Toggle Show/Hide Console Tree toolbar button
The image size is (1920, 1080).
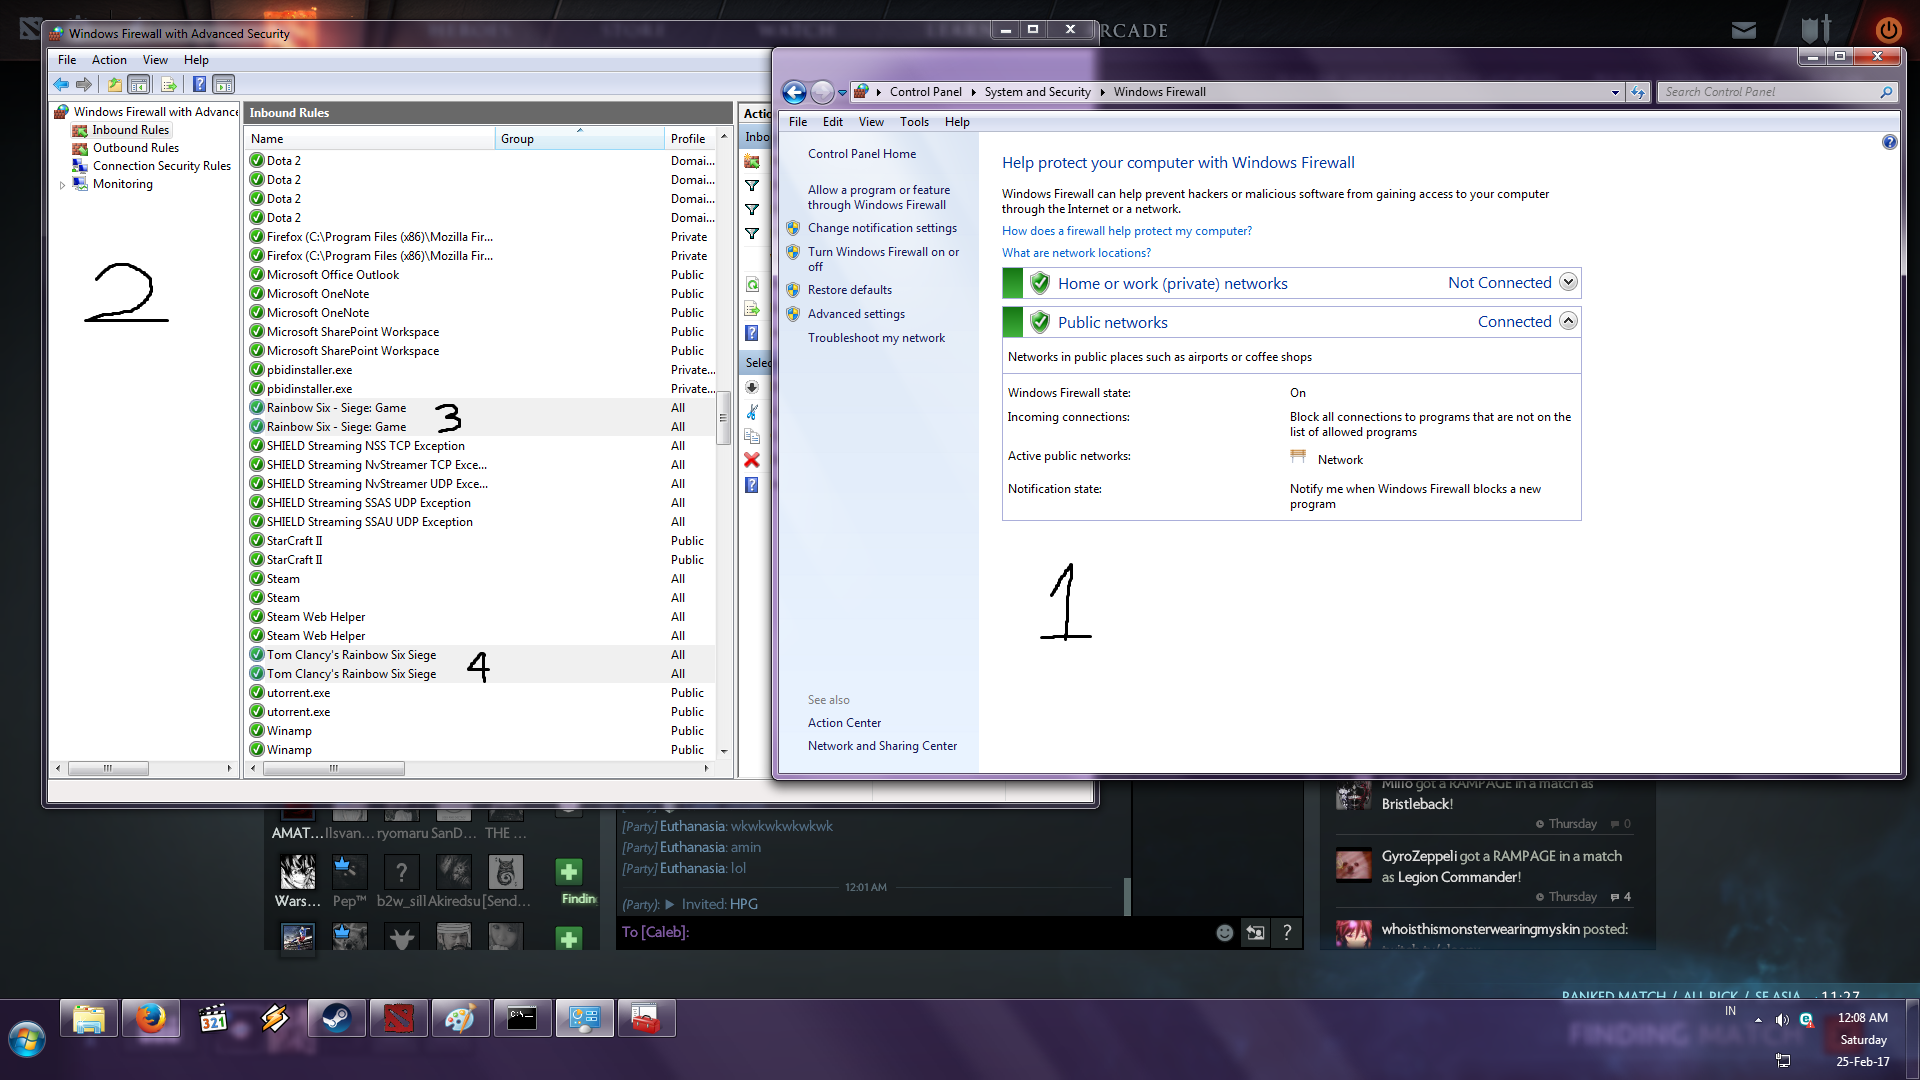click(139, 85)
